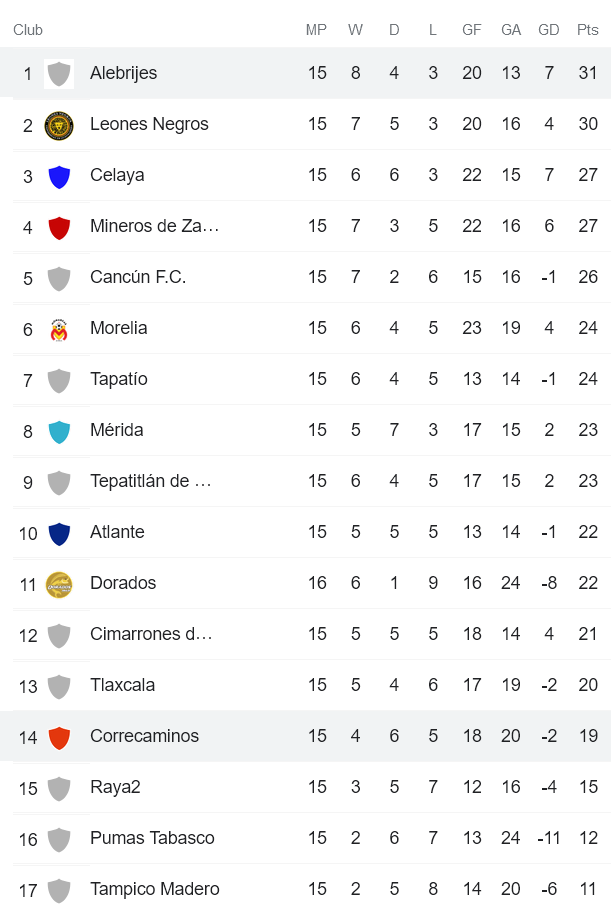Click the navy Atlante shield icon
Viewport: 611px width, 924px height.
point(59,533)
